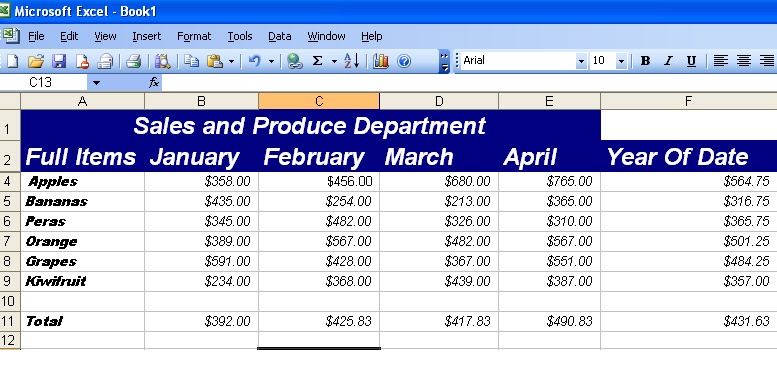The width and height of the screenshot is (777, 384).
Task: Click the Sales and Produce Department title cell
Action: coord(310,125)
